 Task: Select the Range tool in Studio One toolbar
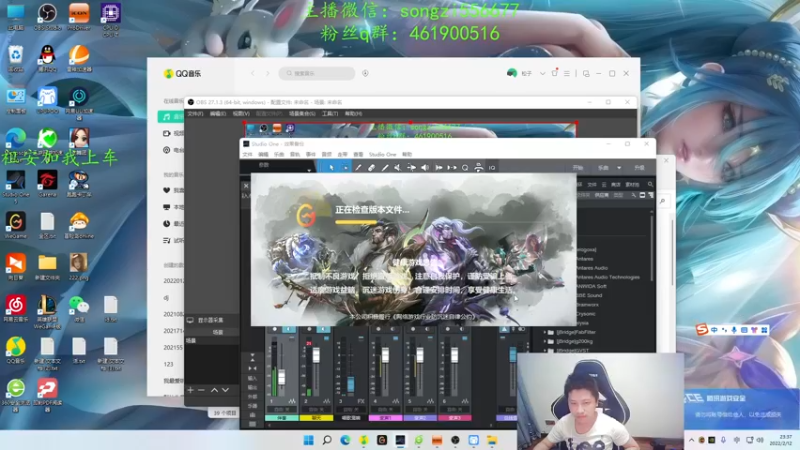pos(345,167)
